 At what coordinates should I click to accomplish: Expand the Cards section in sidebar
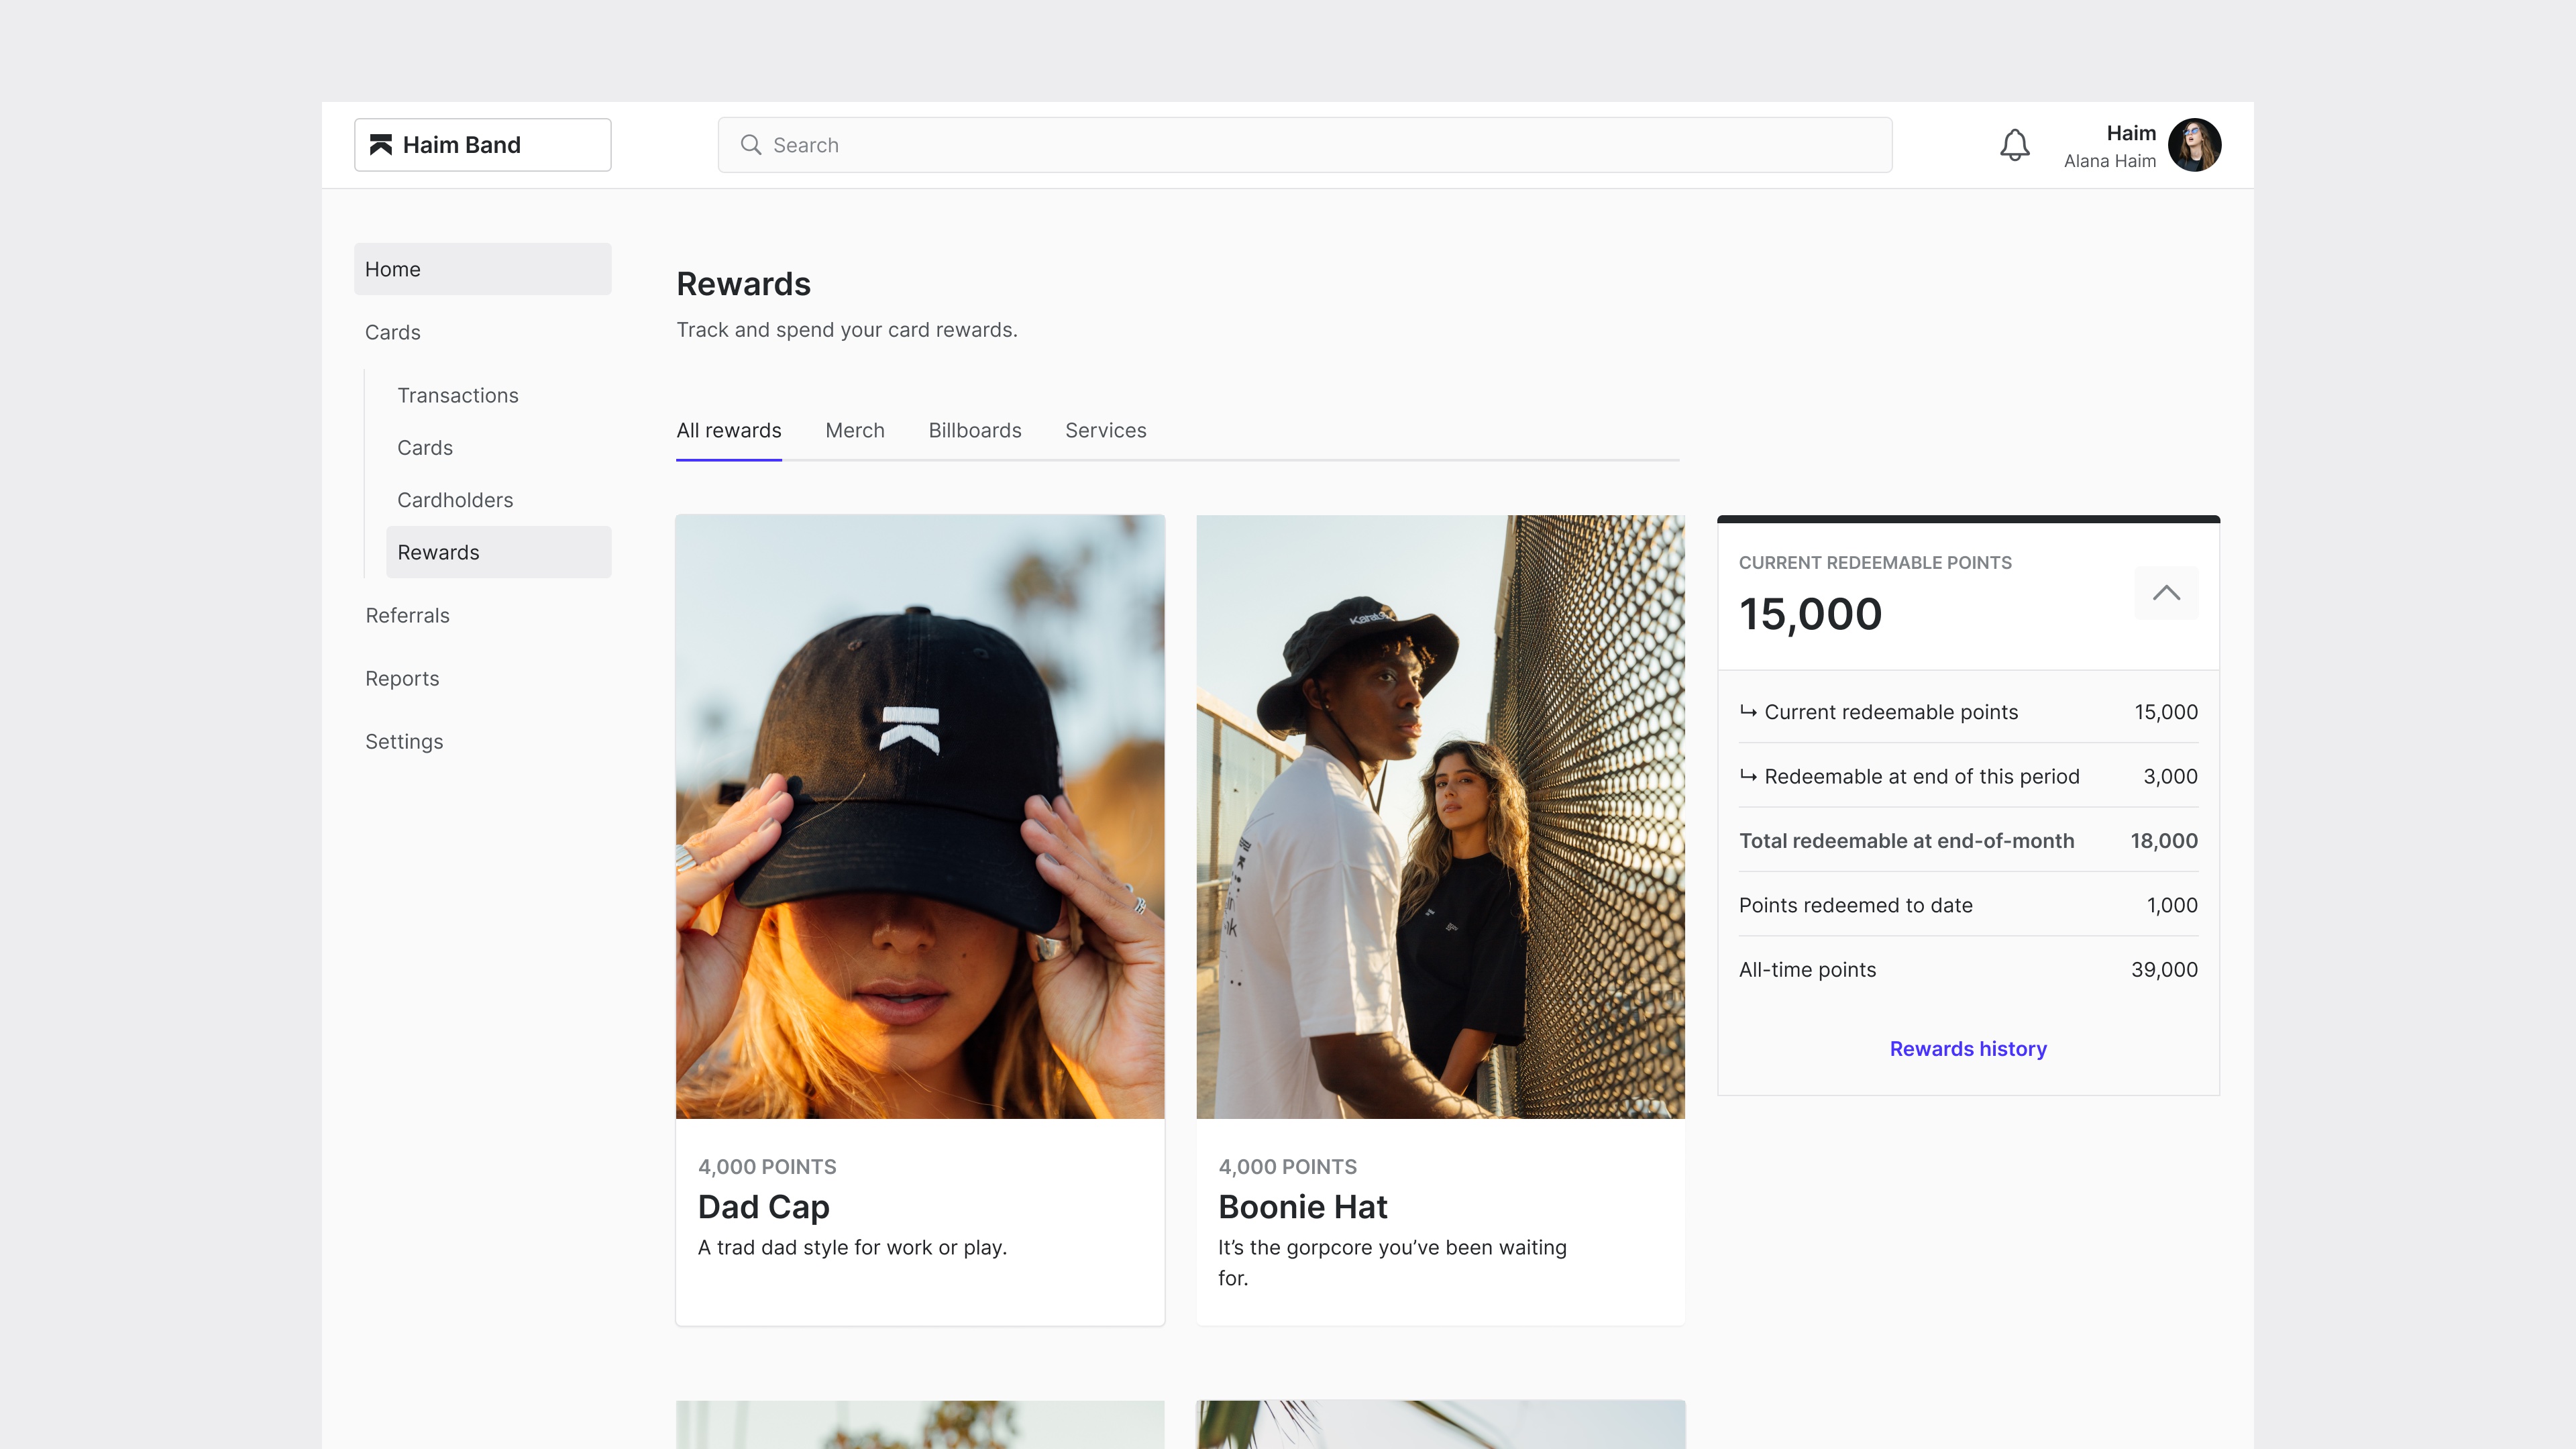pyautogui.click(x=393, y=332)
